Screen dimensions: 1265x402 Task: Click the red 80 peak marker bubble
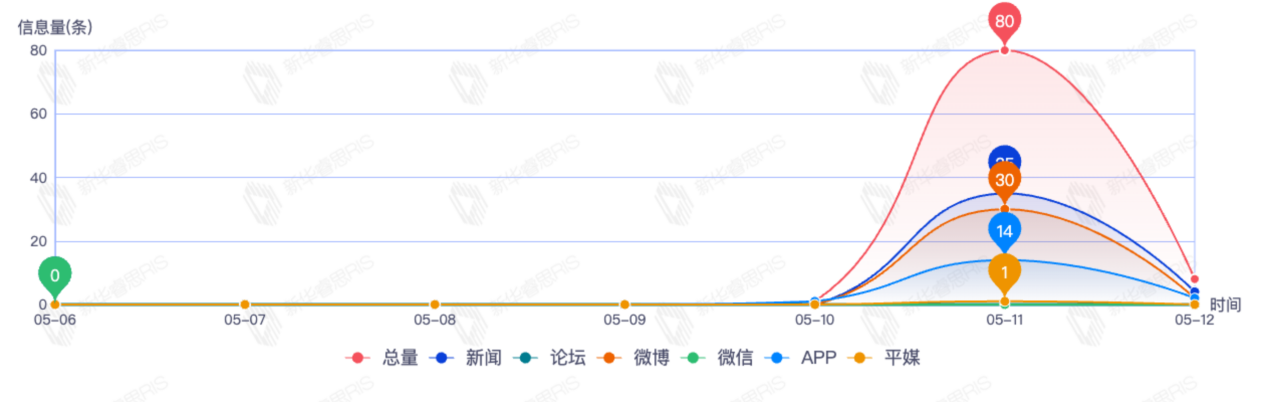1005,20
